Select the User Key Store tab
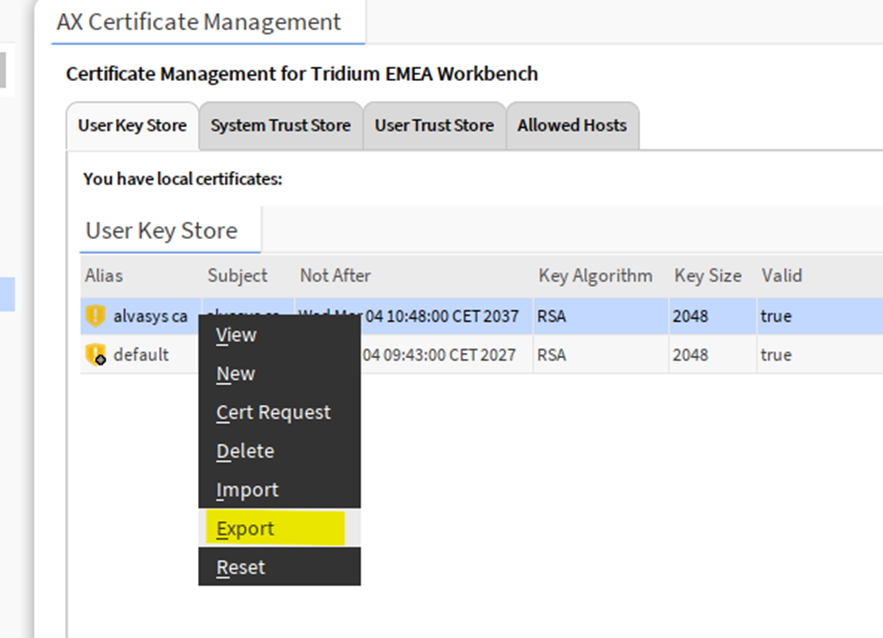The image size is (883, 638). click(x=132, y=126)
